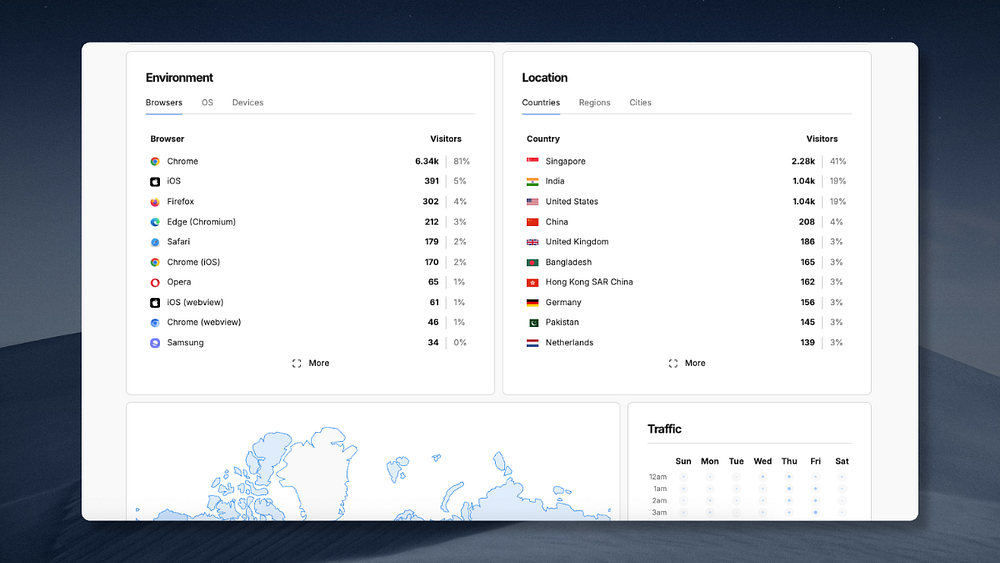1000x563 pixels.
Task: Switch to the OS tab
Action: [x=207, y=103]
